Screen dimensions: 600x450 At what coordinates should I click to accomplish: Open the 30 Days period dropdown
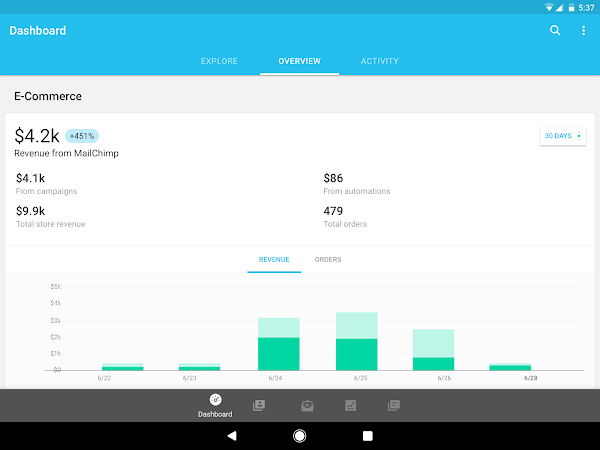pyautogui.click(x=563, y=136)
